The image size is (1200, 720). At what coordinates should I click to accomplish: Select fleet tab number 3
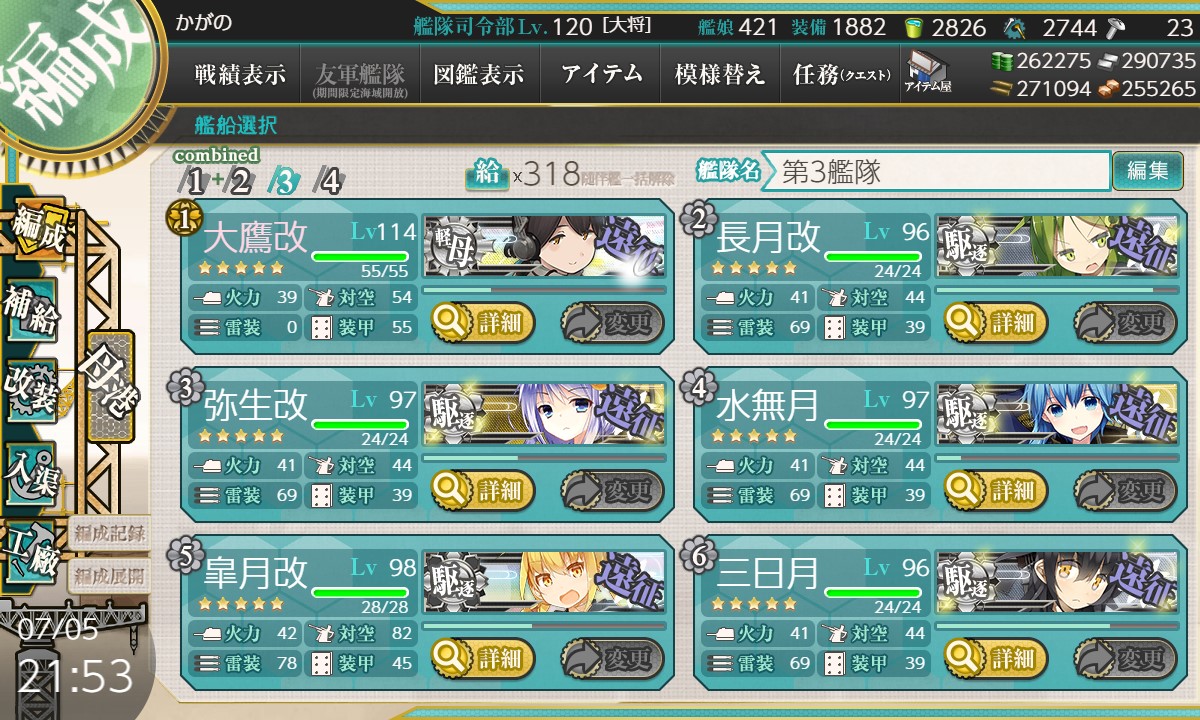point(284,181)
